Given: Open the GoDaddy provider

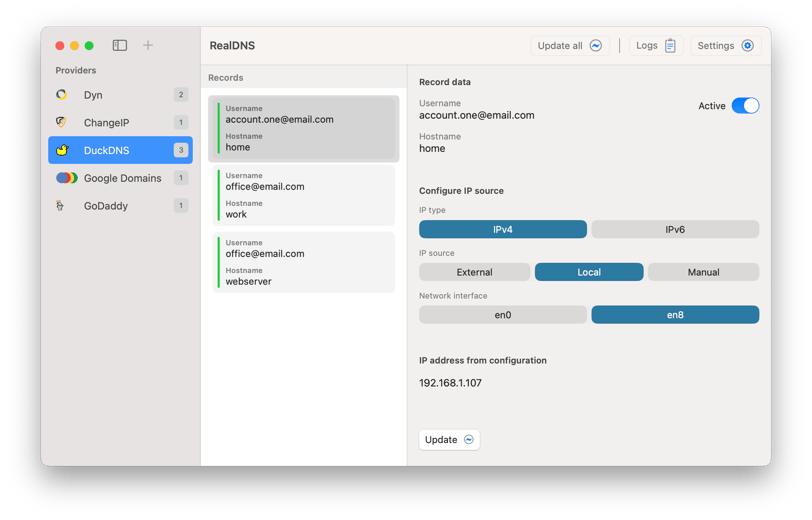Looking at the screenshot, I should [x=121, y=206].
